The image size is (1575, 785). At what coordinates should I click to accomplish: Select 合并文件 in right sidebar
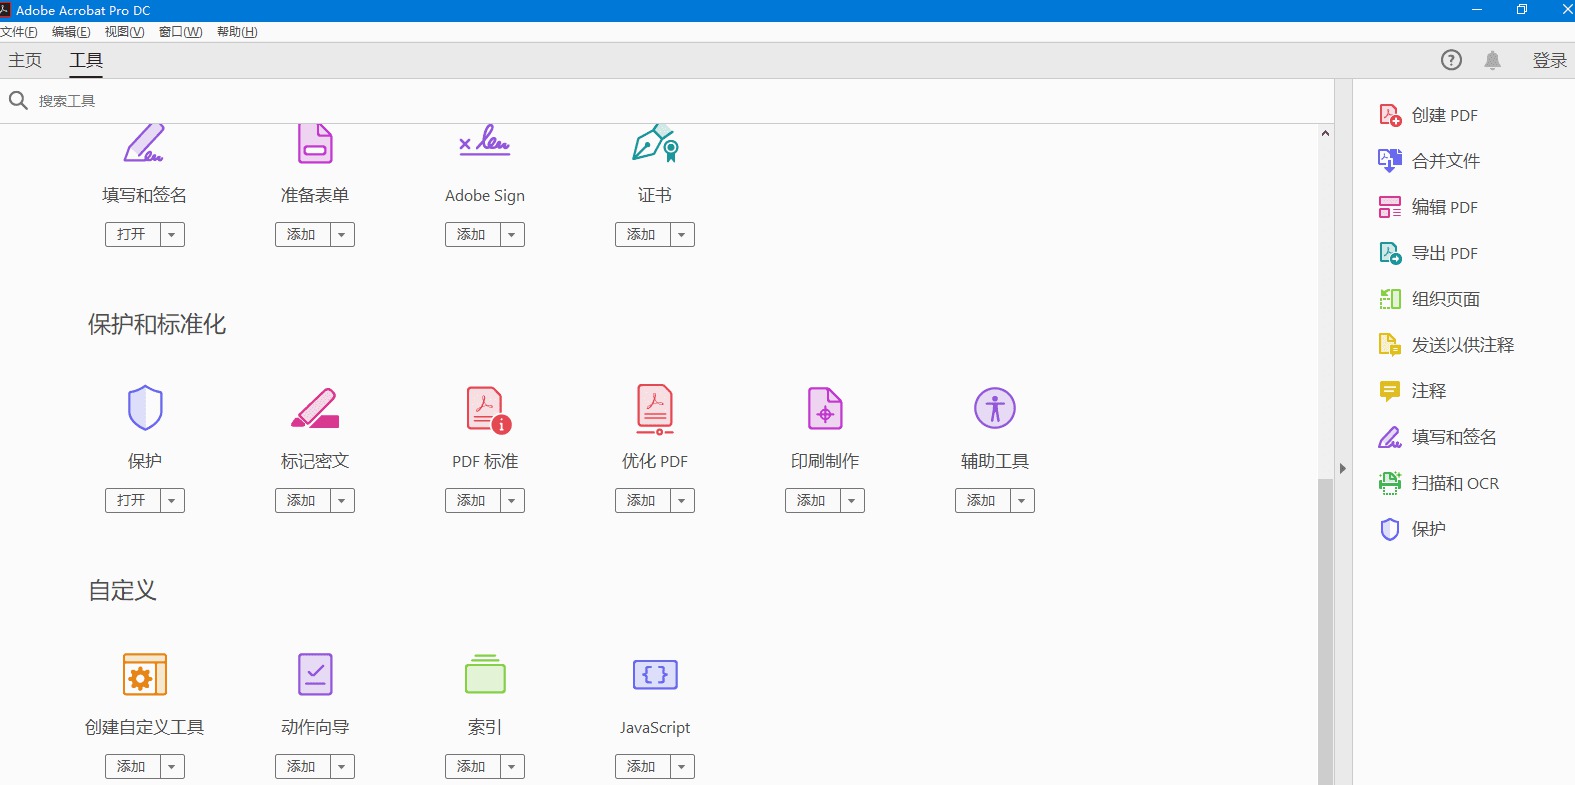coord(1429,161)
